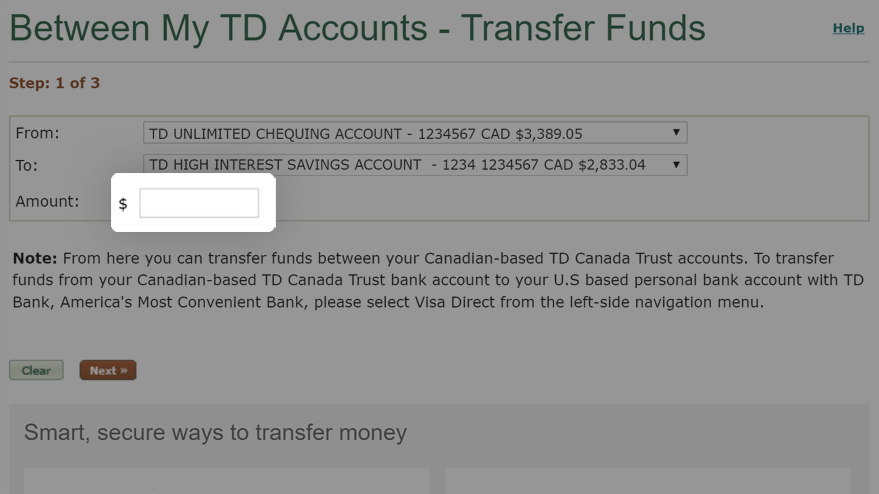The width and height of the screenshot is (879, 494).
Task: Click the Next button to continue
Action: (x=108, y=370)
